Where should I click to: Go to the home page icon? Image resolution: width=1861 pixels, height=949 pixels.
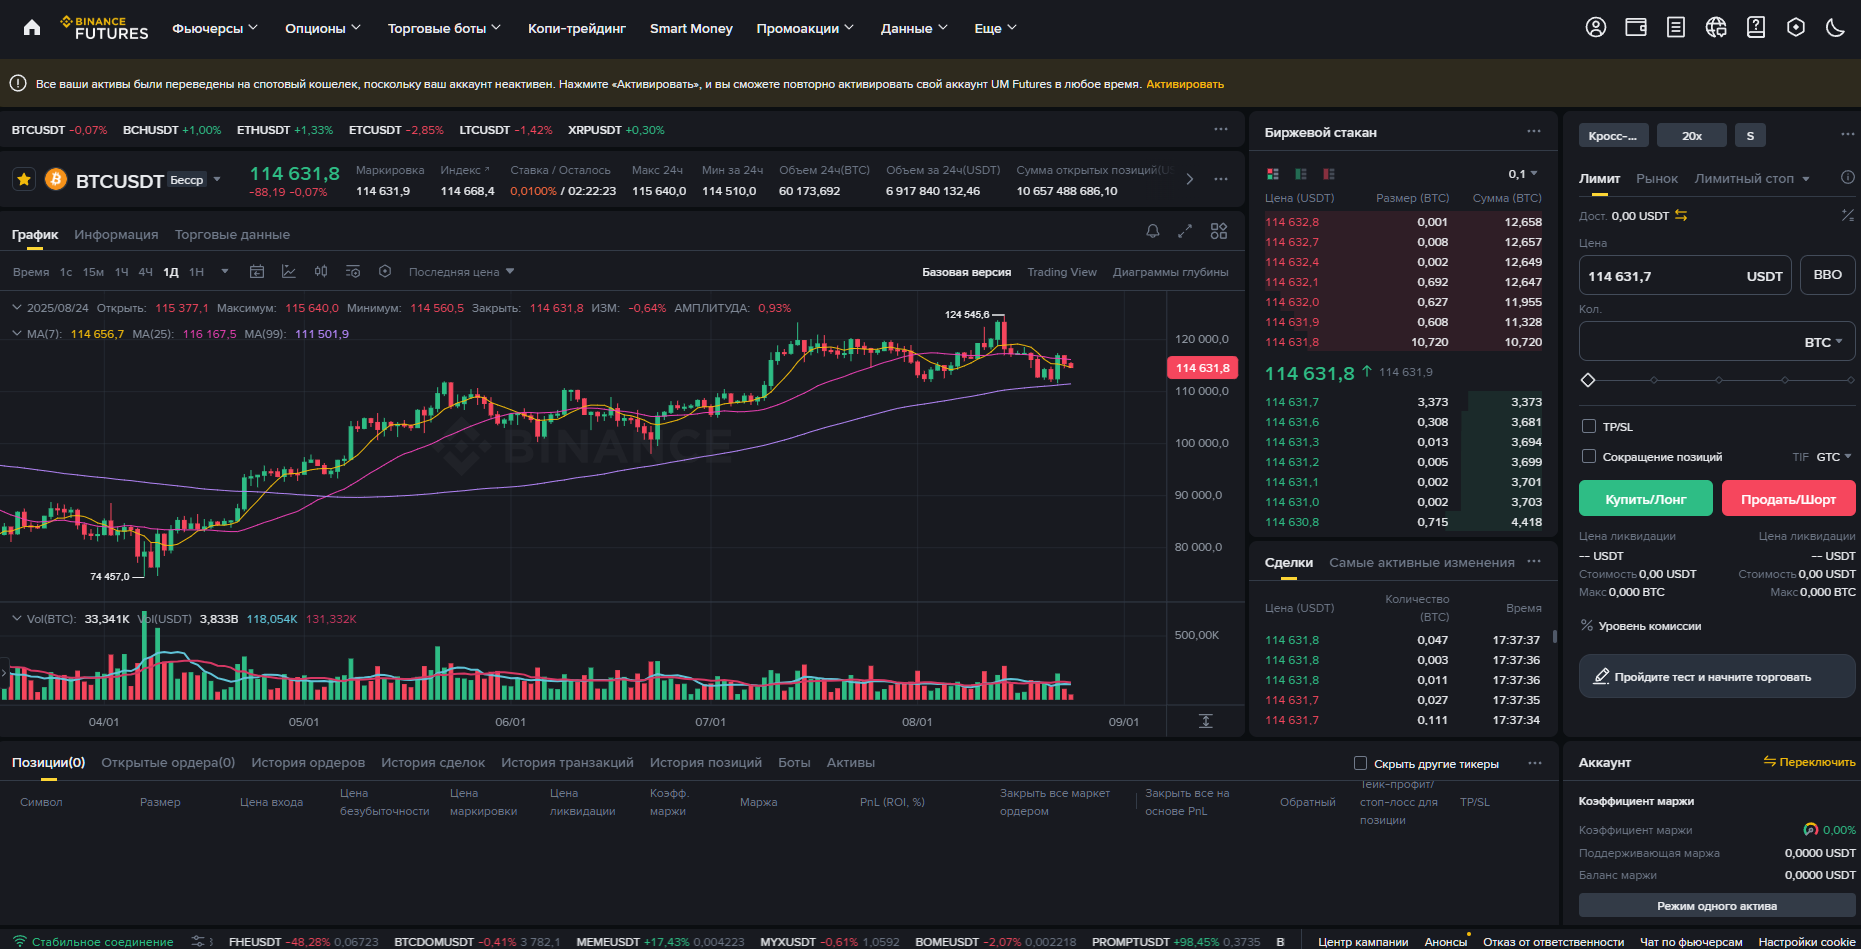click(32, 28)
